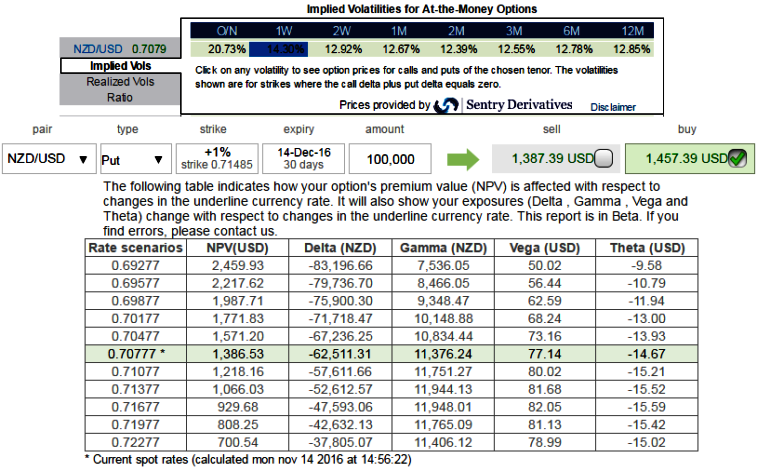
Task: Switch to the Implied Vols tab
Action: coord(120,66)
